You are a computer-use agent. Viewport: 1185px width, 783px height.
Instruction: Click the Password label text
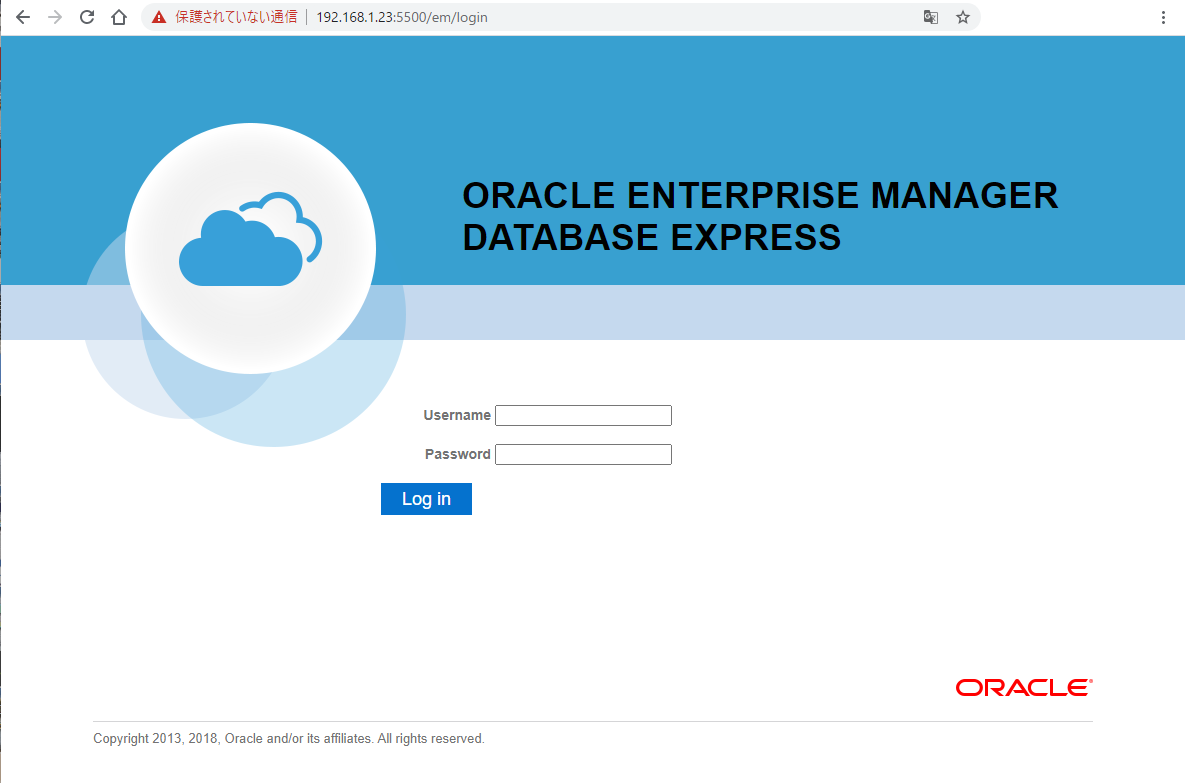click(457, 454)
